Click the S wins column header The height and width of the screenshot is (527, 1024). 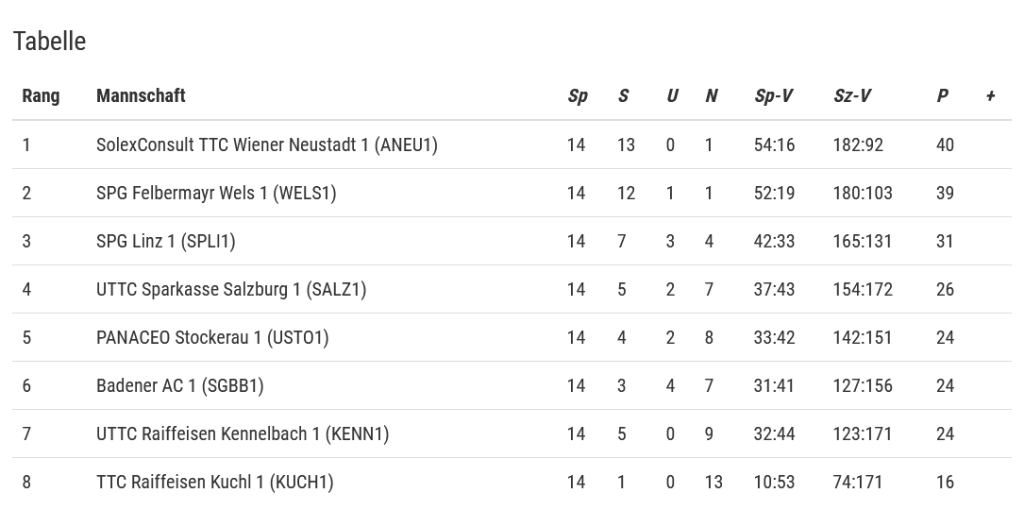click(x=624, y=96)
